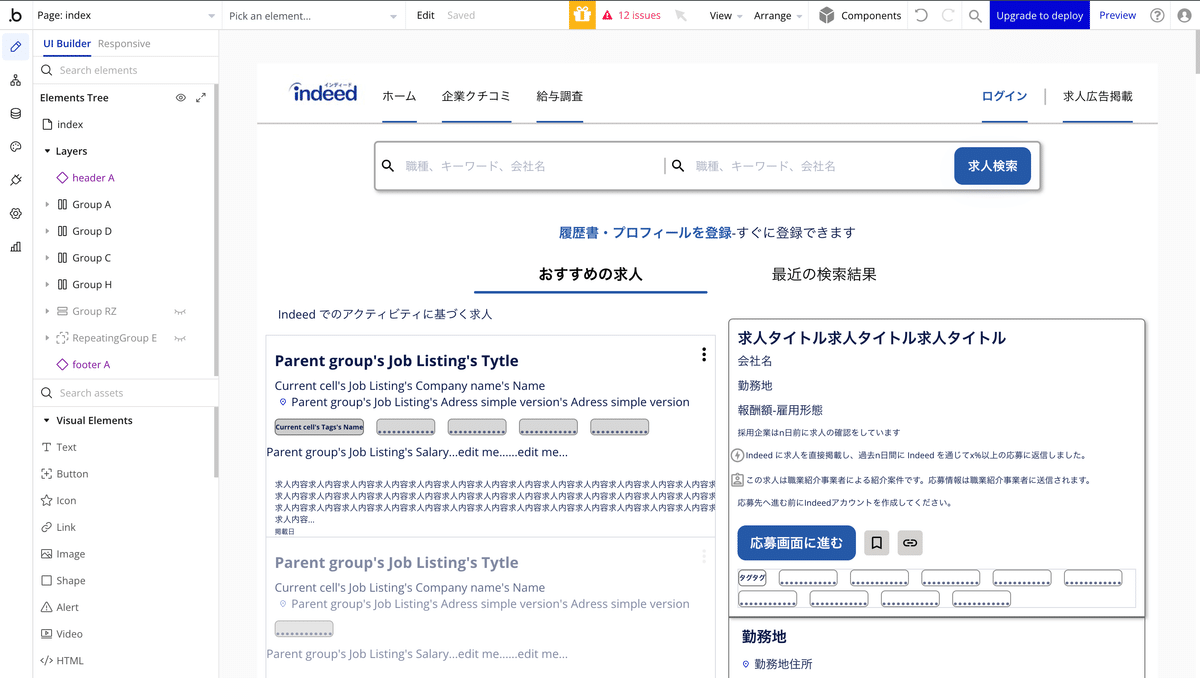Click the account avatar icon
Viewport: 1200px width, 678px height.
tap(1184, 15)
